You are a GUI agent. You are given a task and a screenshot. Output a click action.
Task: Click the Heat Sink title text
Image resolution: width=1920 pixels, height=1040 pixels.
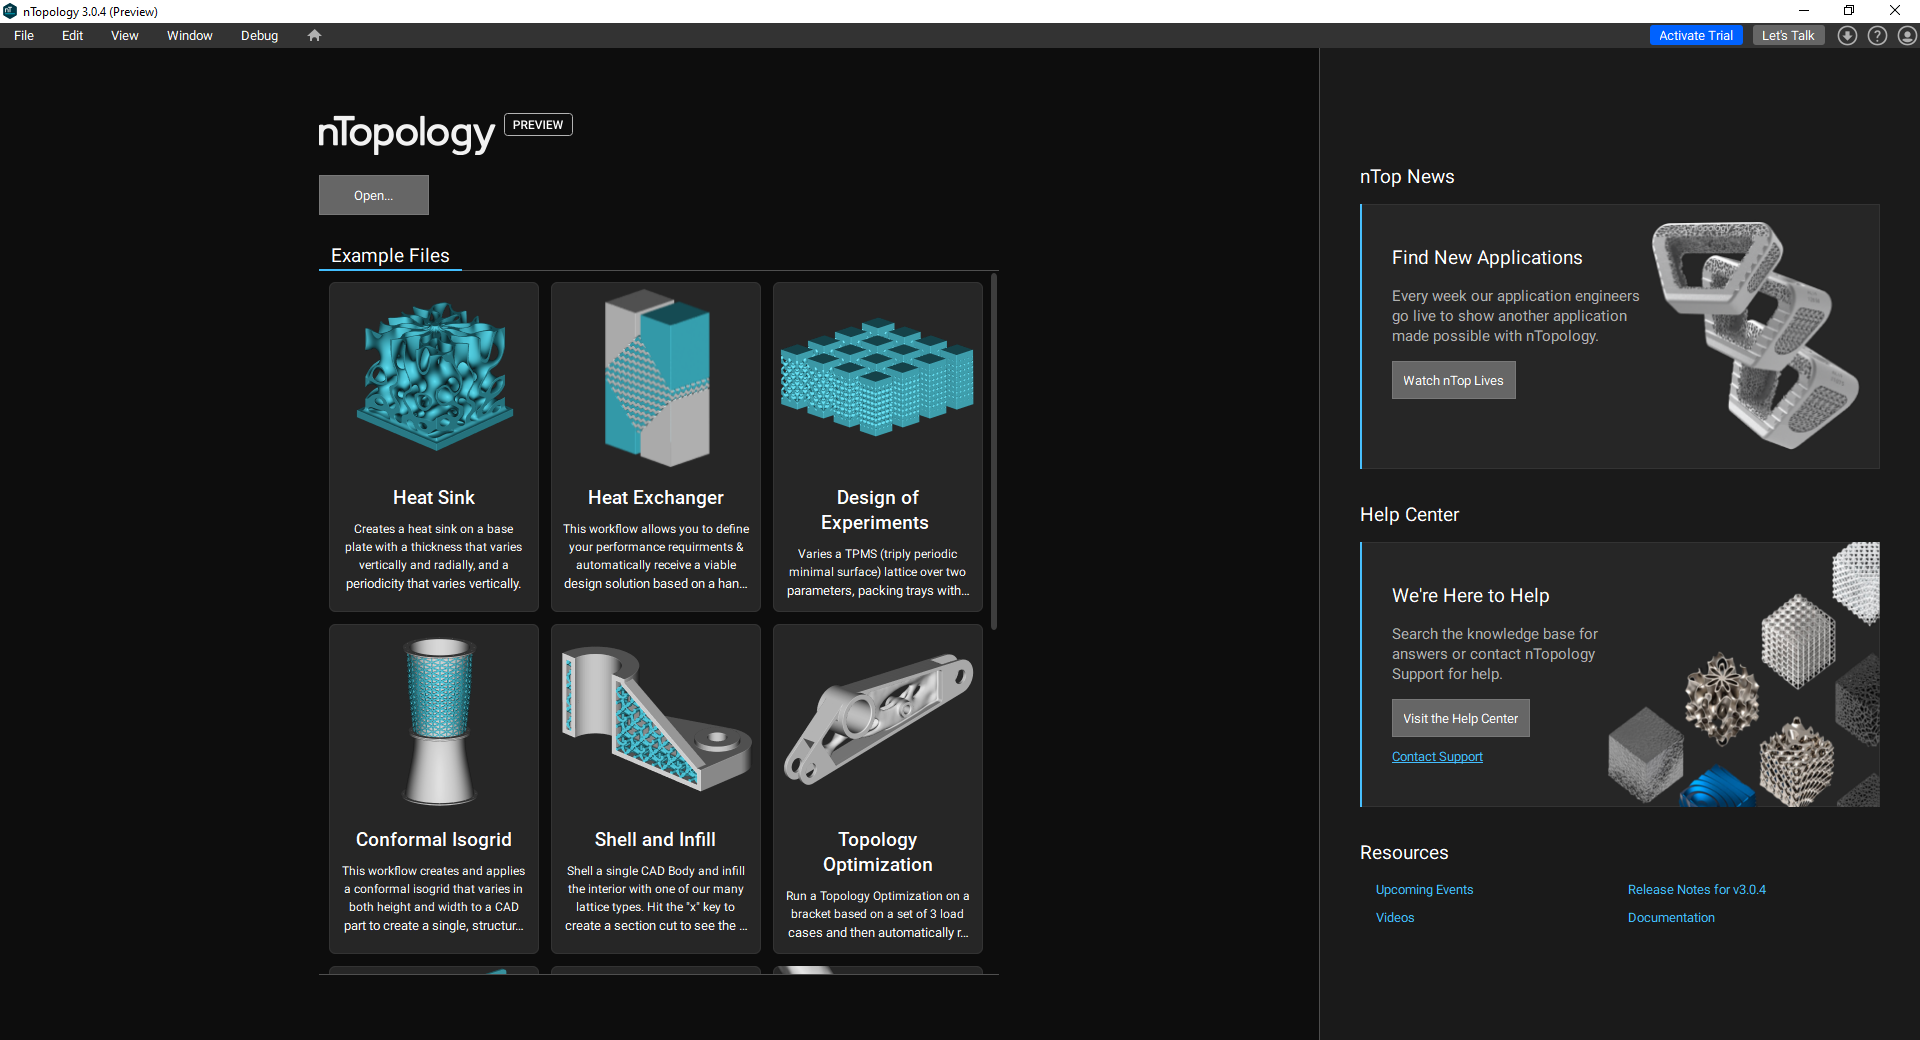(434, 498)
